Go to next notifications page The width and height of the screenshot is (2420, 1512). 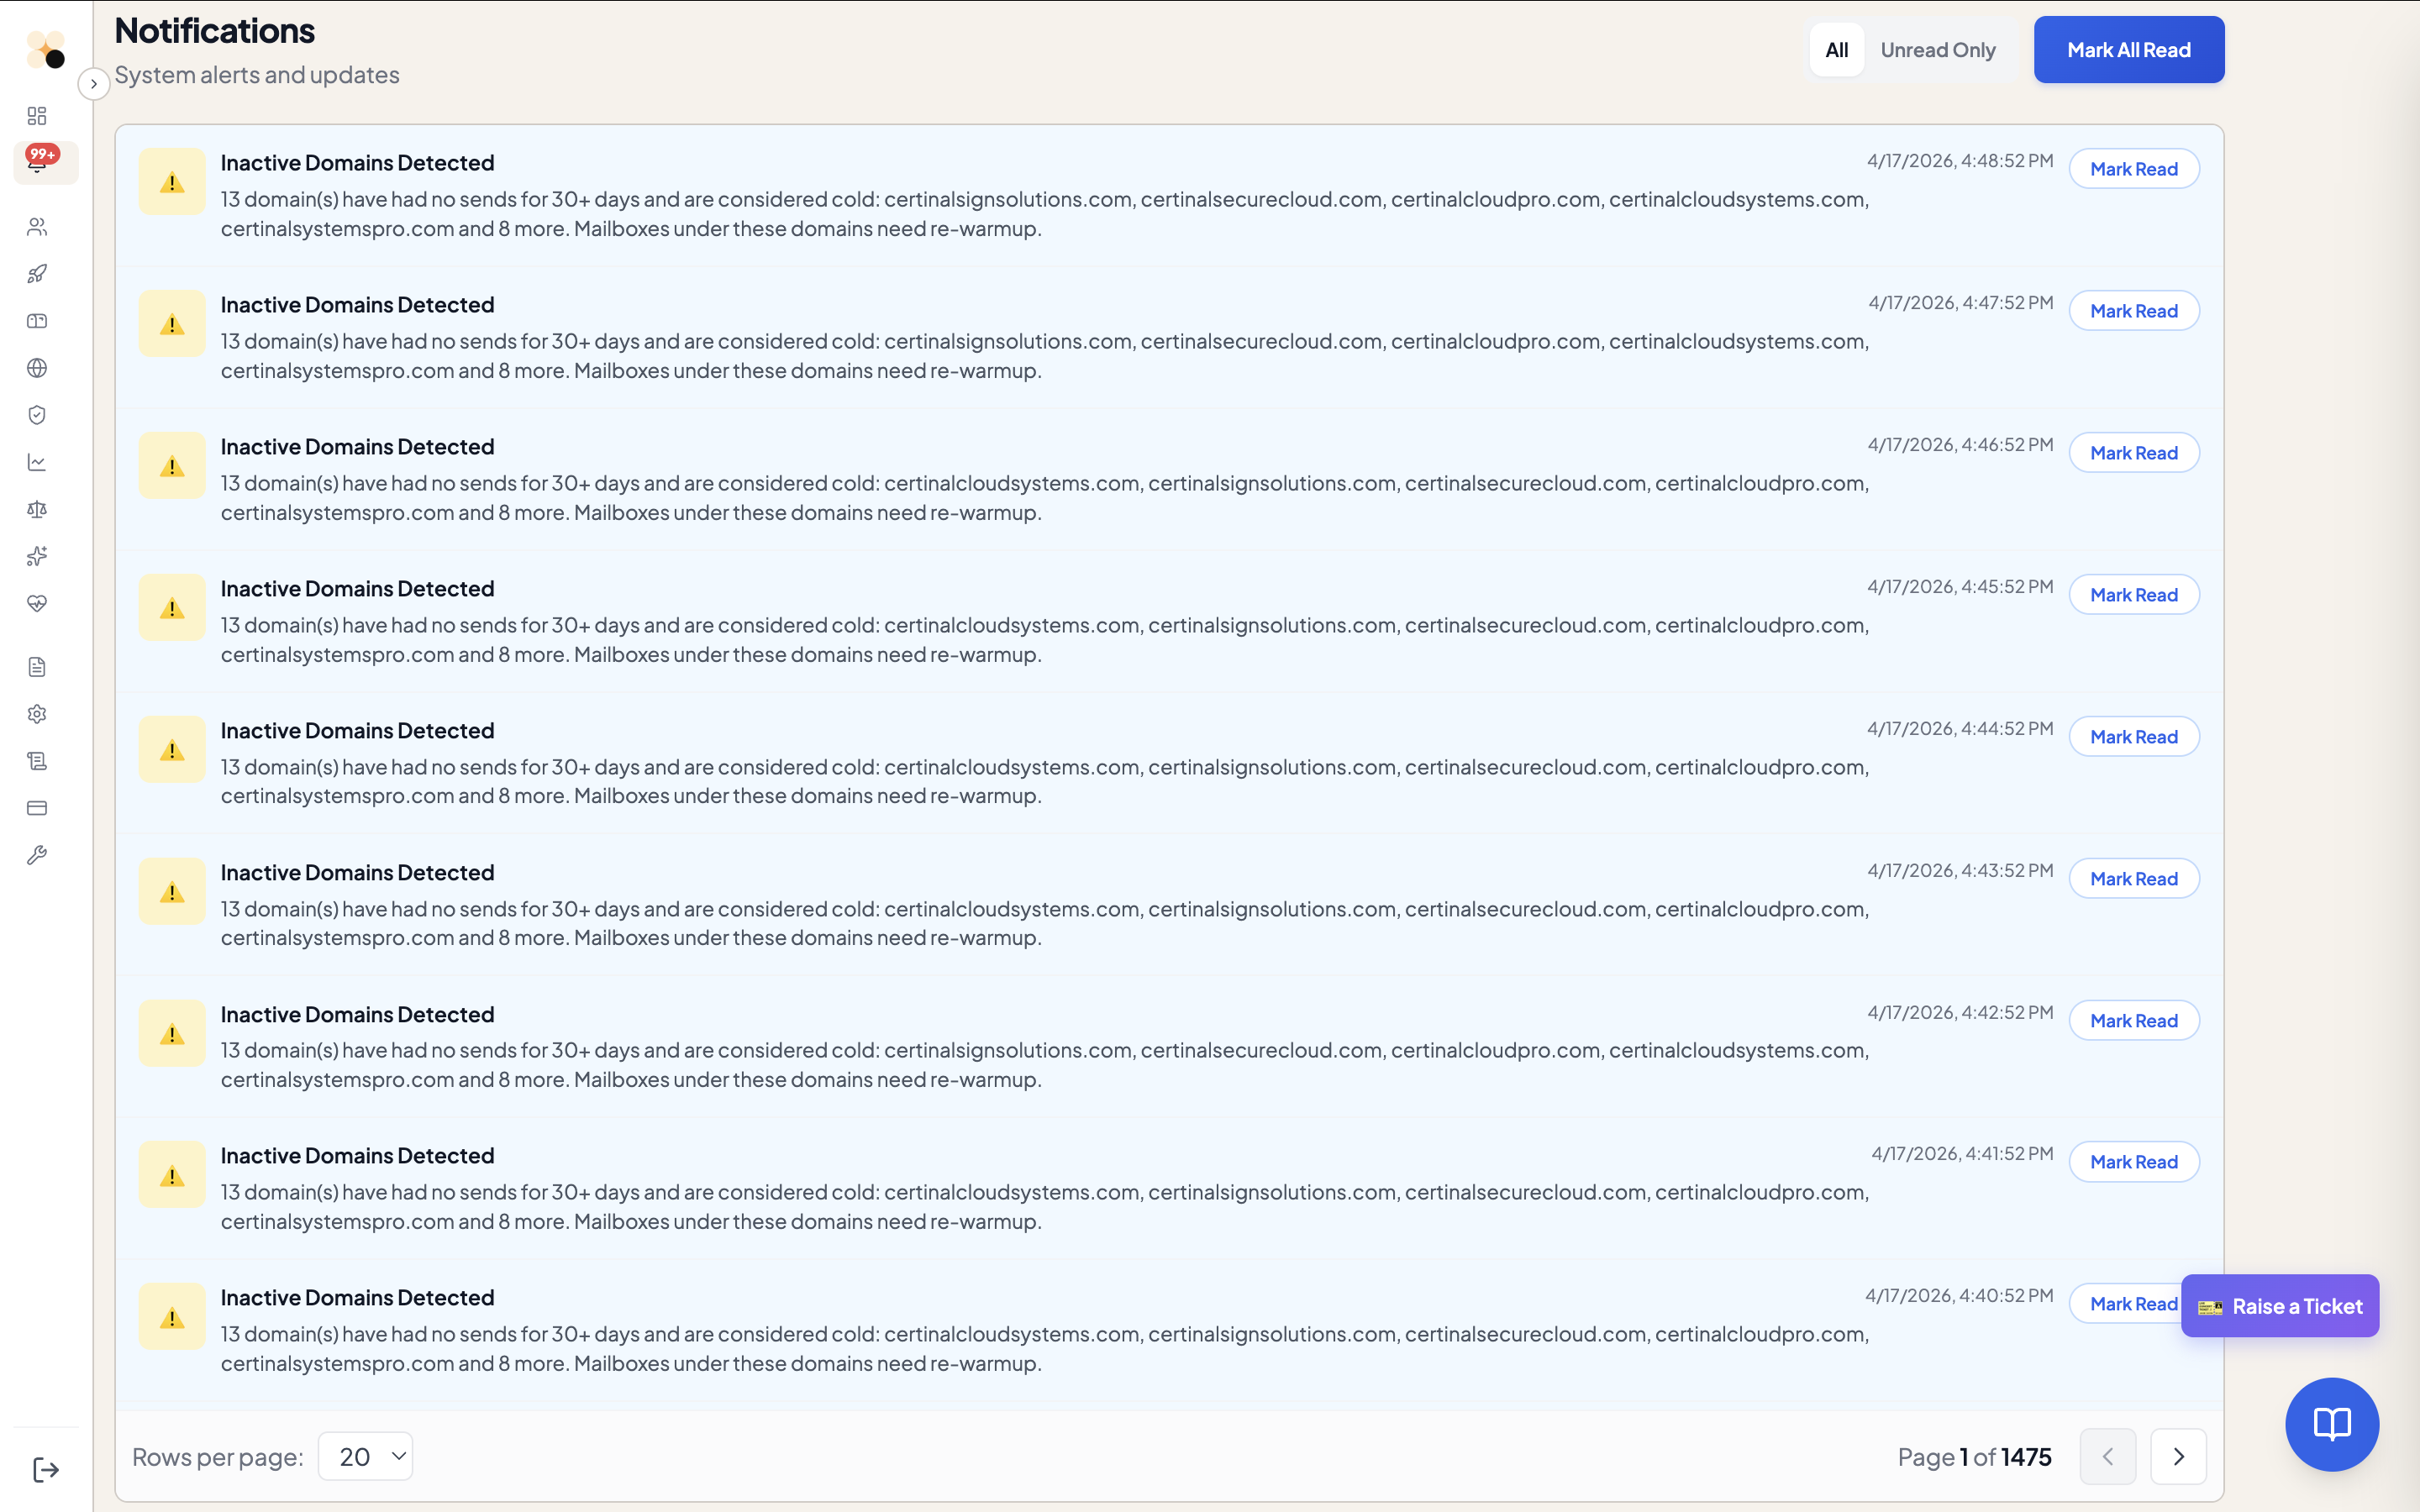2178,1456
